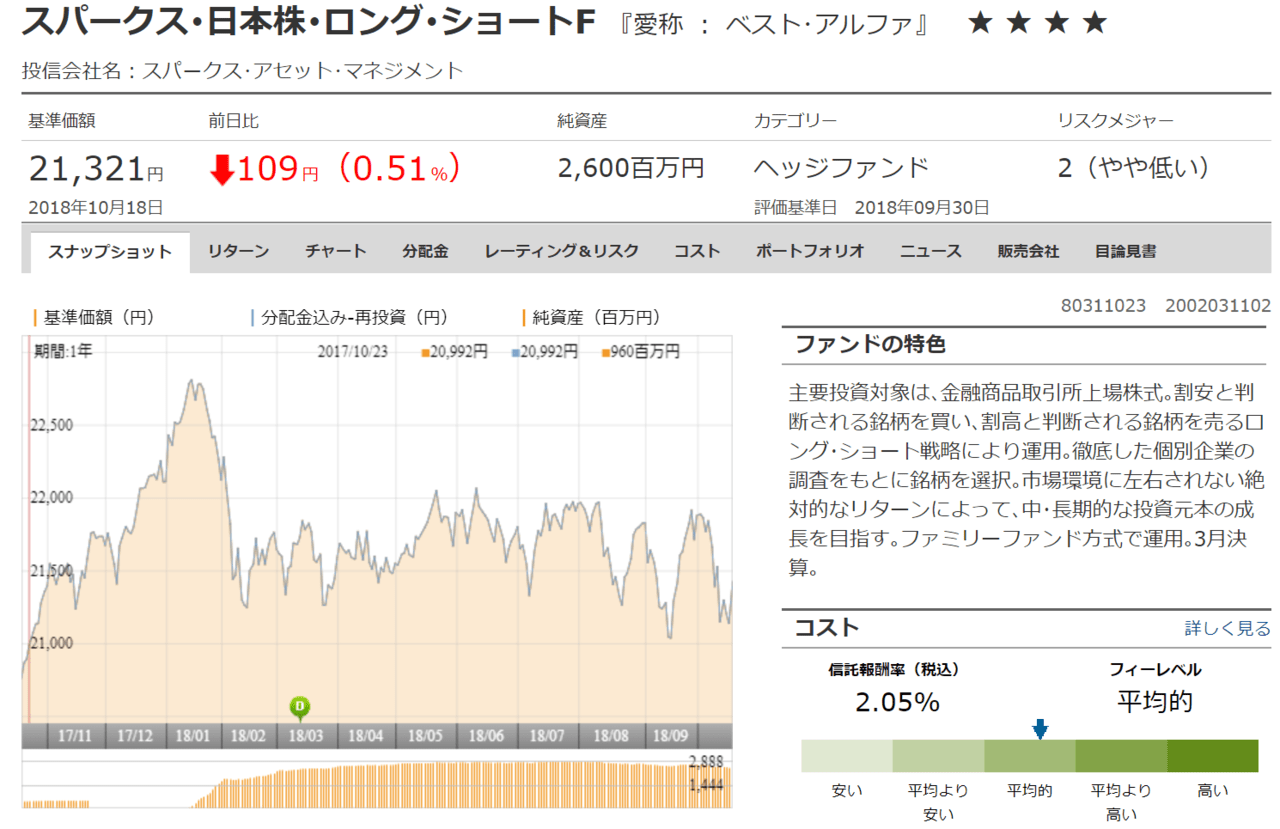Screen dimensions: 1280x829
Task: Open the ポートフォリオ tab
Action: coord(810,252)
